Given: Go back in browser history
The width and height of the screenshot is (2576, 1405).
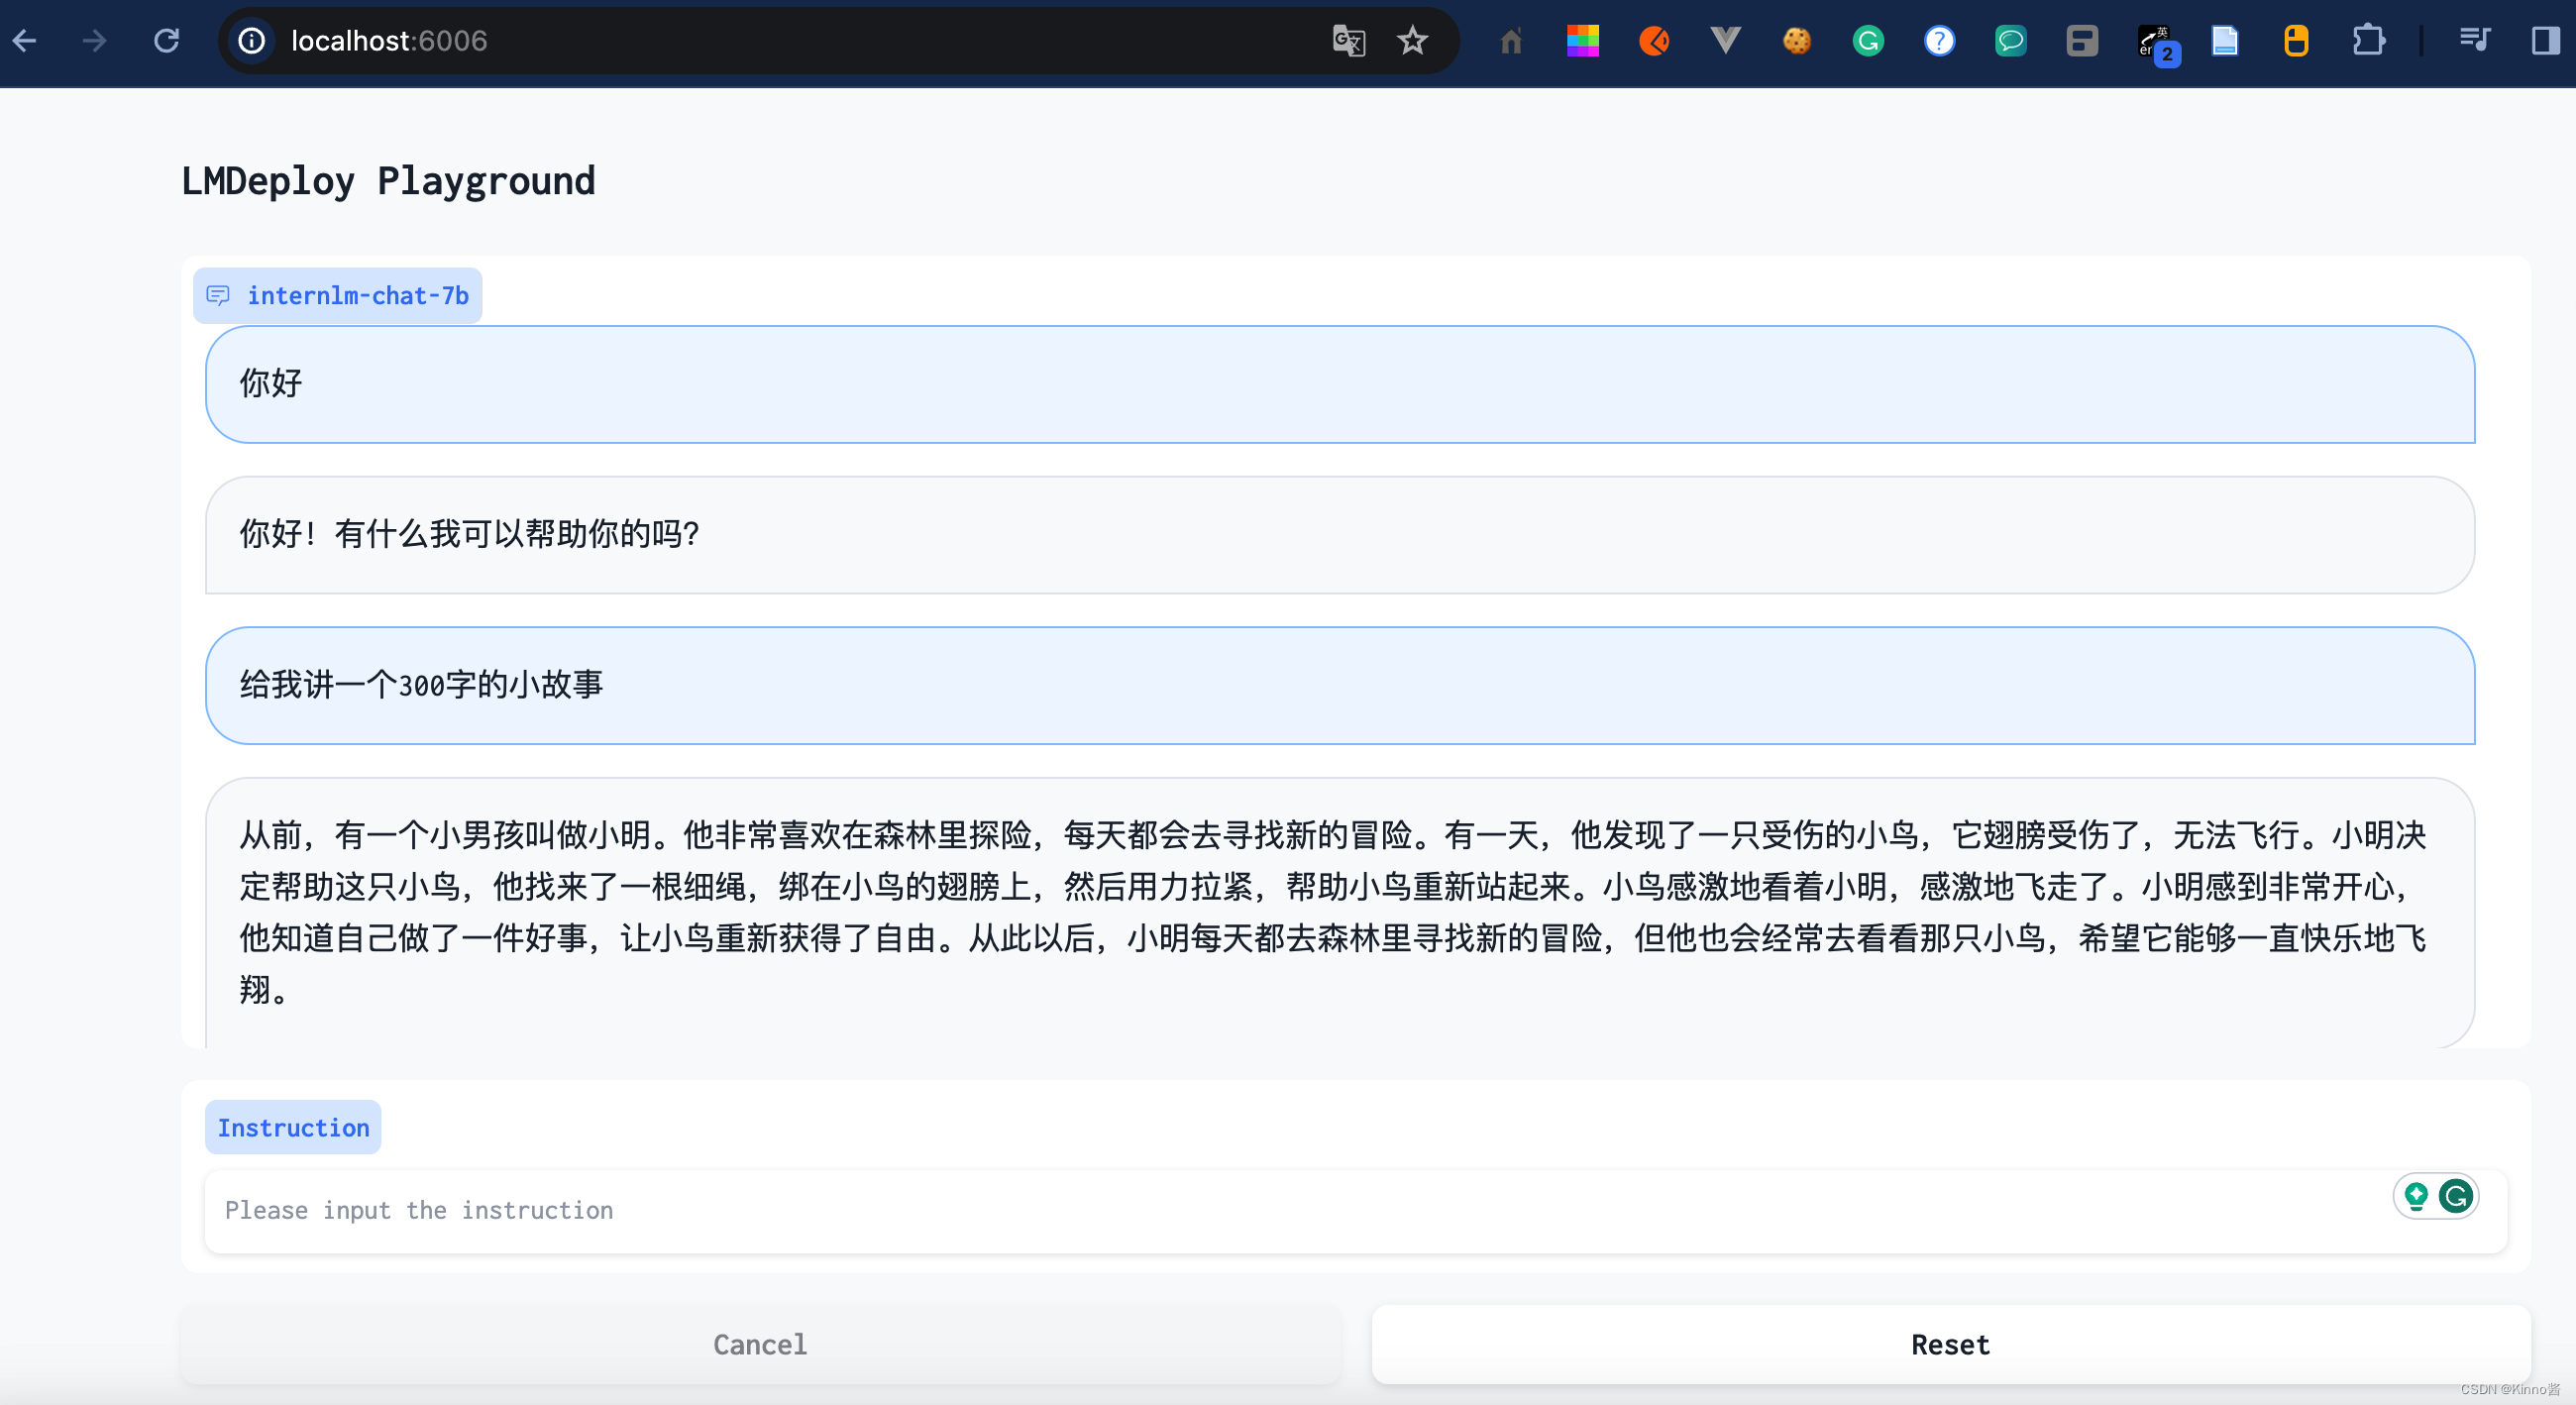Looking at the screenshot, I should click(25, 41).
